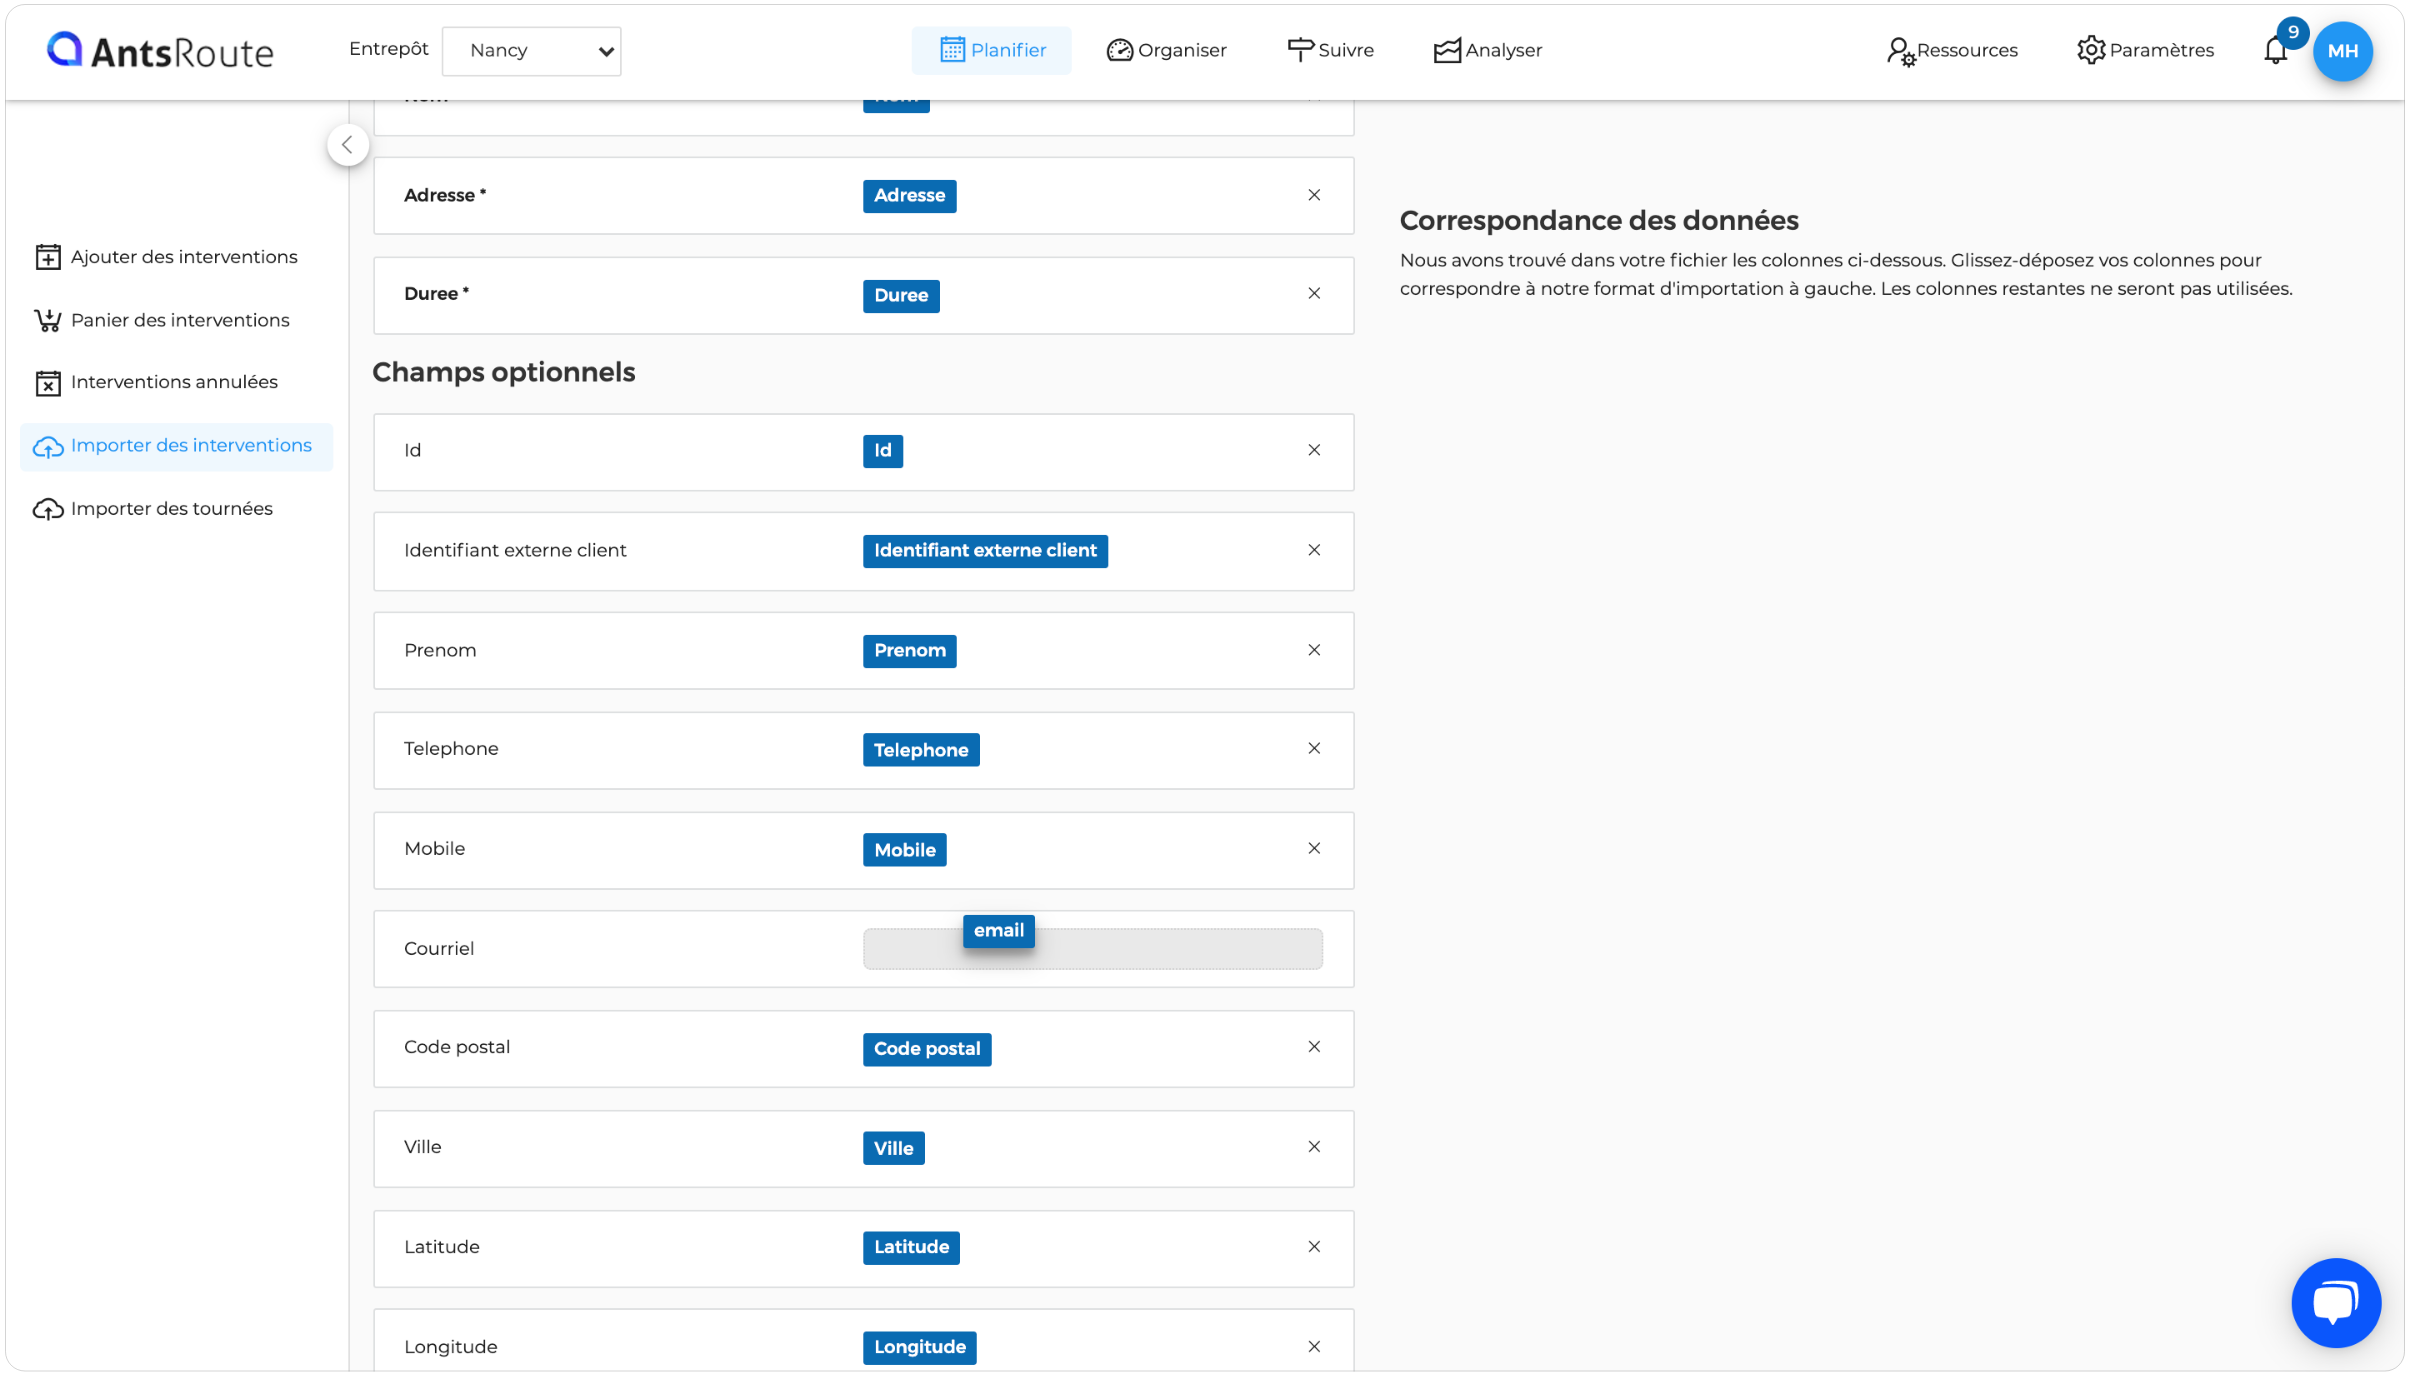2409x1374 pixels.
Task: Open the chat support bubble
Action: pyautogui.click(x=2335, y=1303)
